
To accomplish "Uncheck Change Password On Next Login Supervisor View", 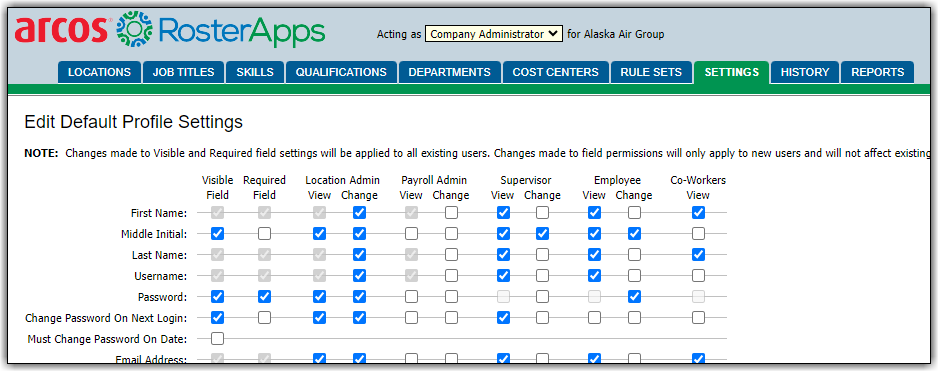I will click(x=504, y=317).
